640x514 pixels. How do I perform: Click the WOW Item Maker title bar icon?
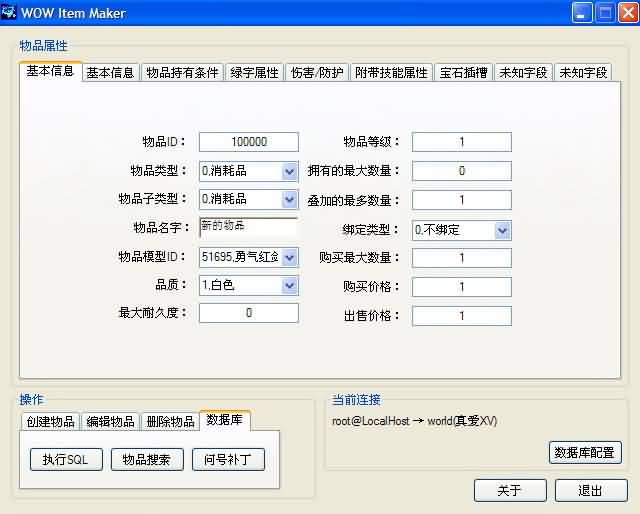click(x=8, y=12)
